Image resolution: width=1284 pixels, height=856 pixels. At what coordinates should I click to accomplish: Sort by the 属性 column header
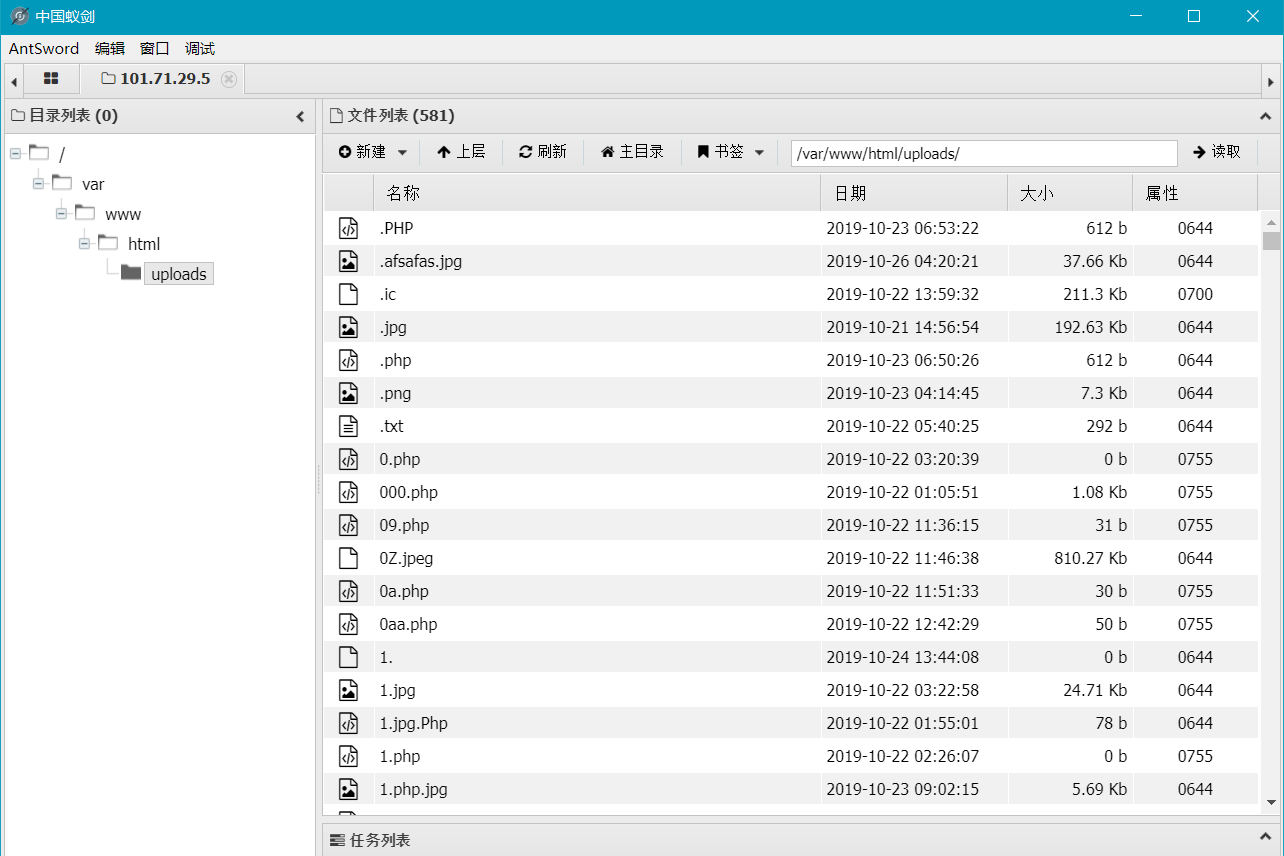coord(1195,194)
